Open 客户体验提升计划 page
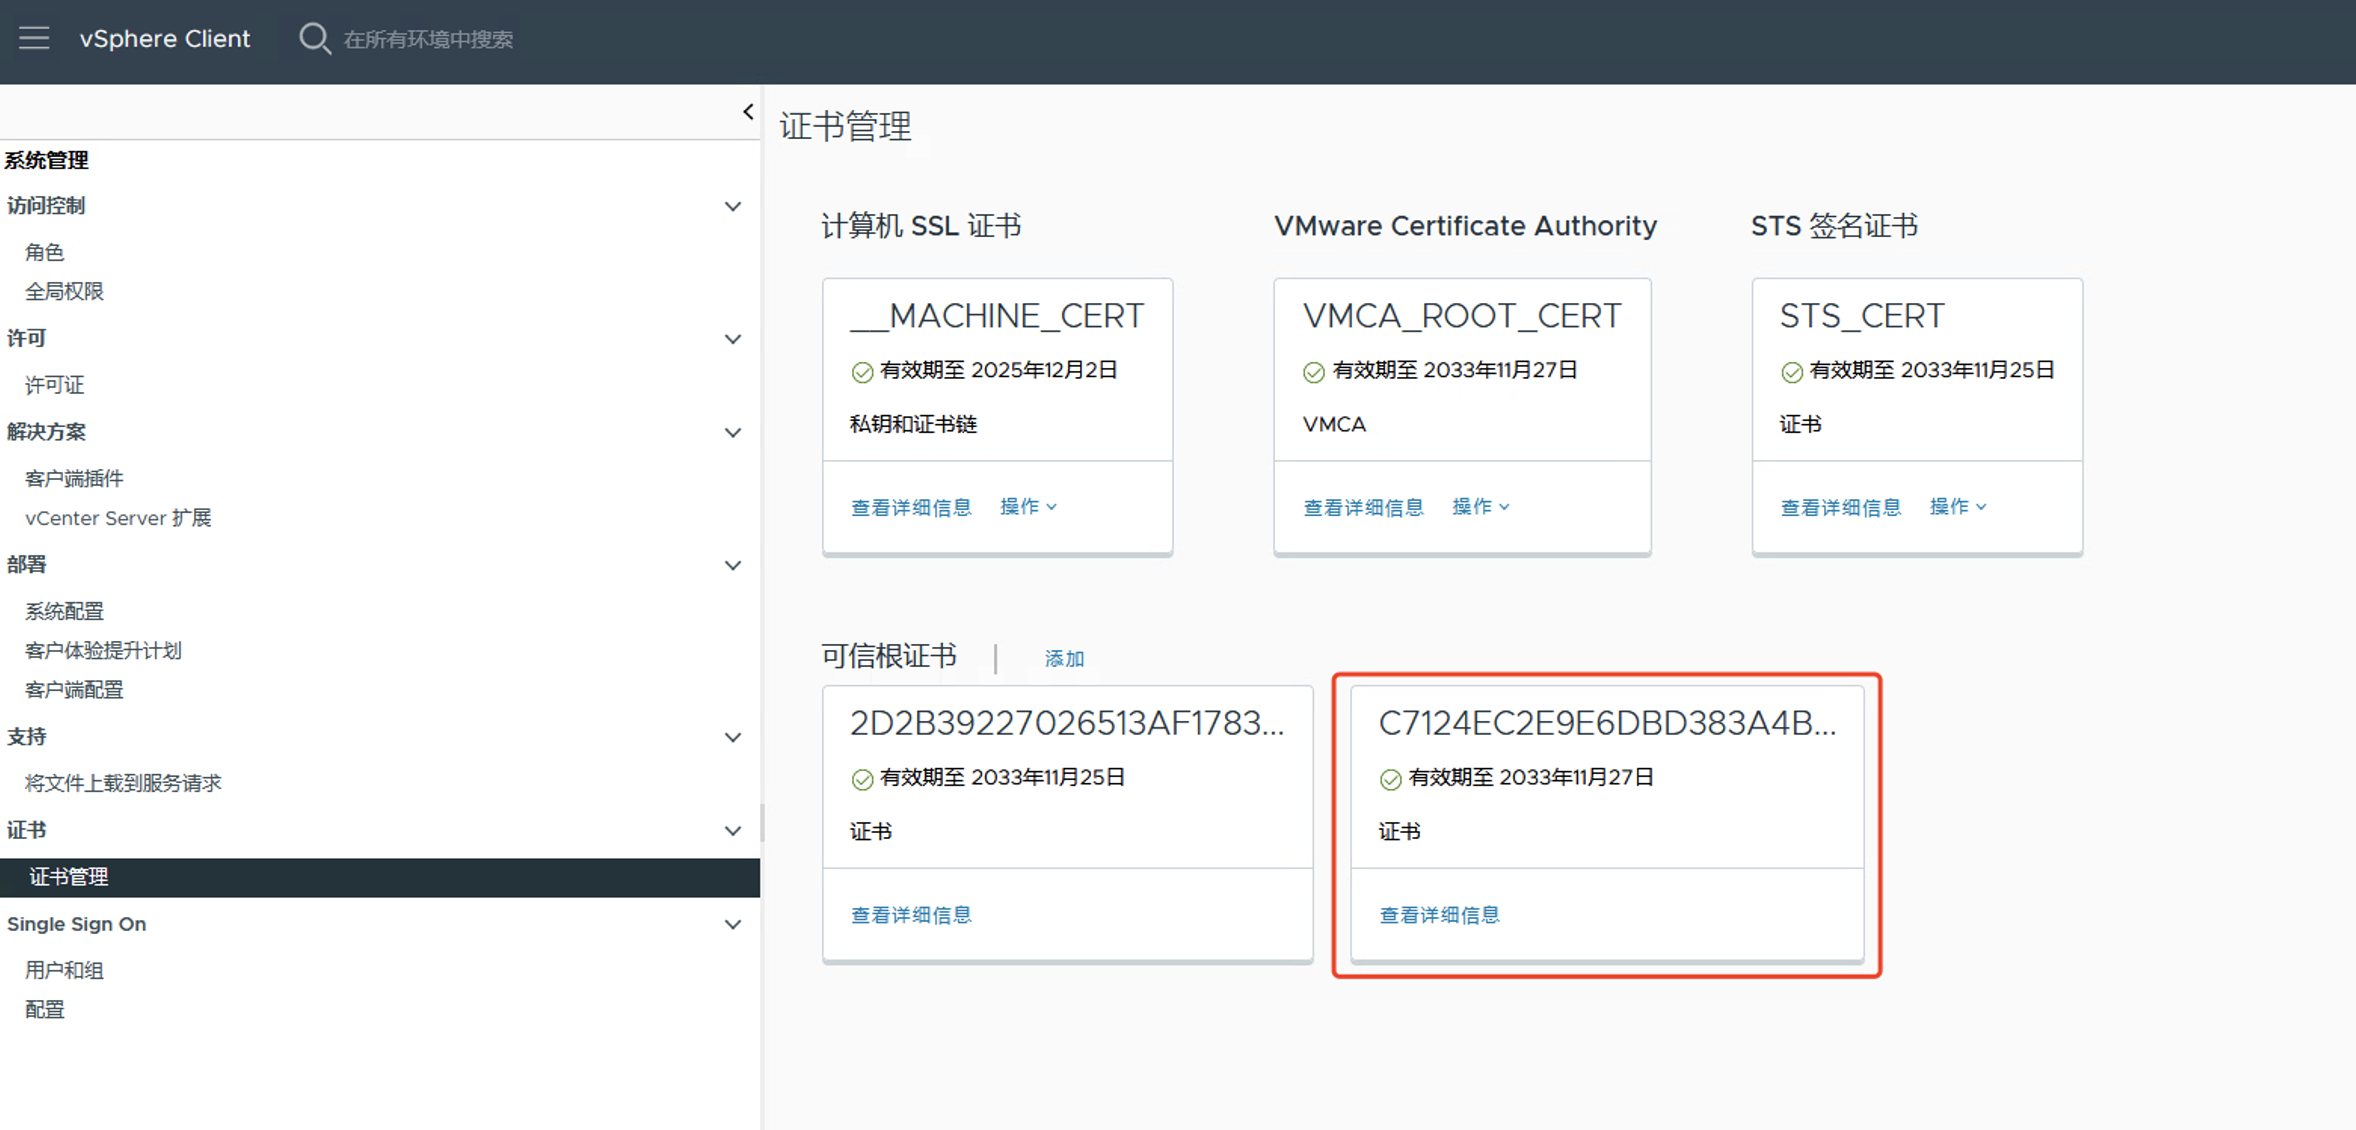Screen dimensions: 2356x1130 (103, 651)
